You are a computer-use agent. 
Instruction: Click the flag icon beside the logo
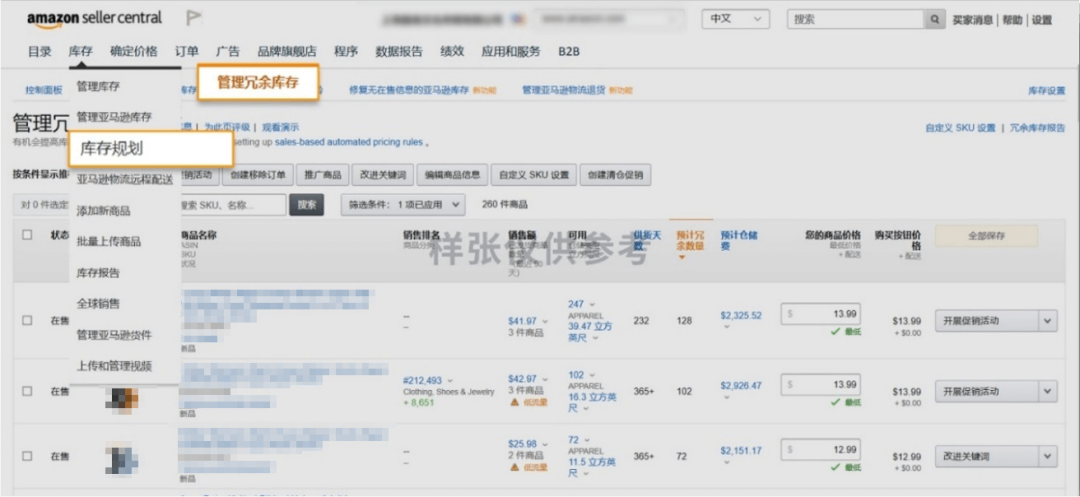click(194, 17)
